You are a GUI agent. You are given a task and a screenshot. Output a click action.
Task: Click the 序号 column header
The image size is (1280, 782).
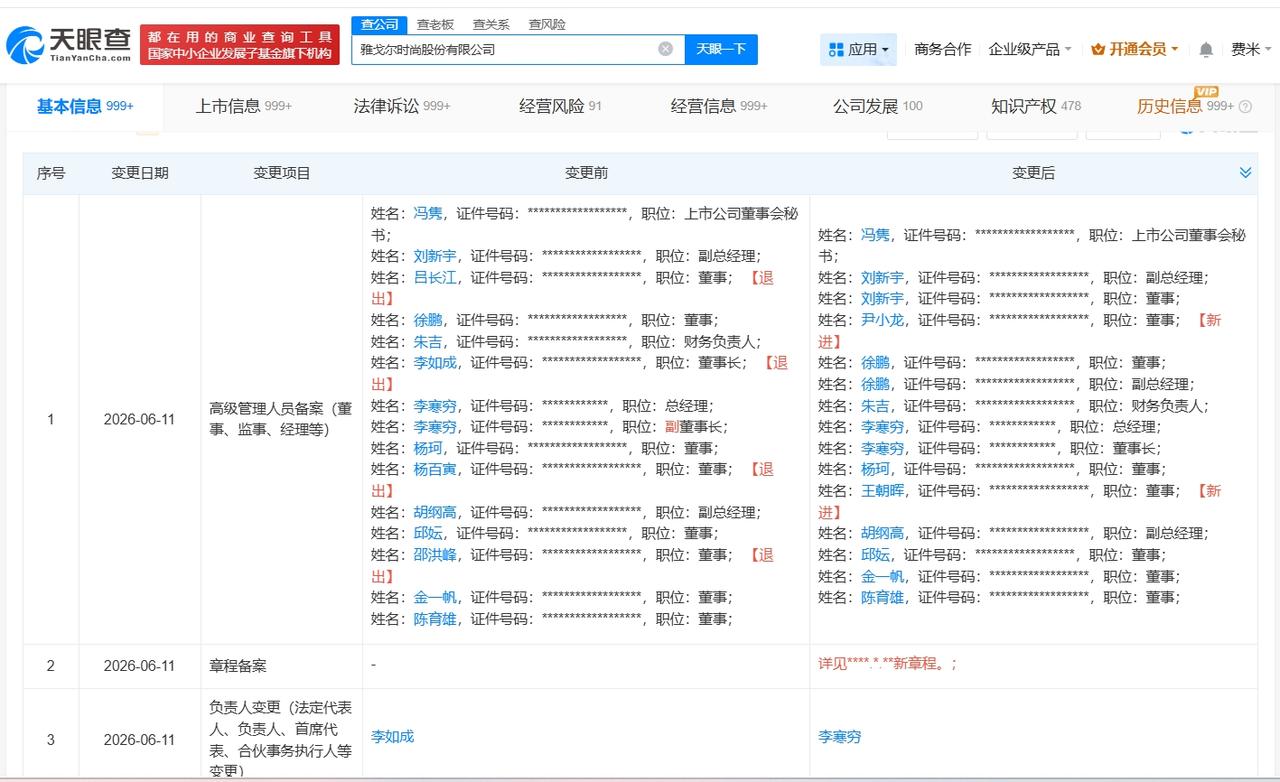tap(51, 173)
